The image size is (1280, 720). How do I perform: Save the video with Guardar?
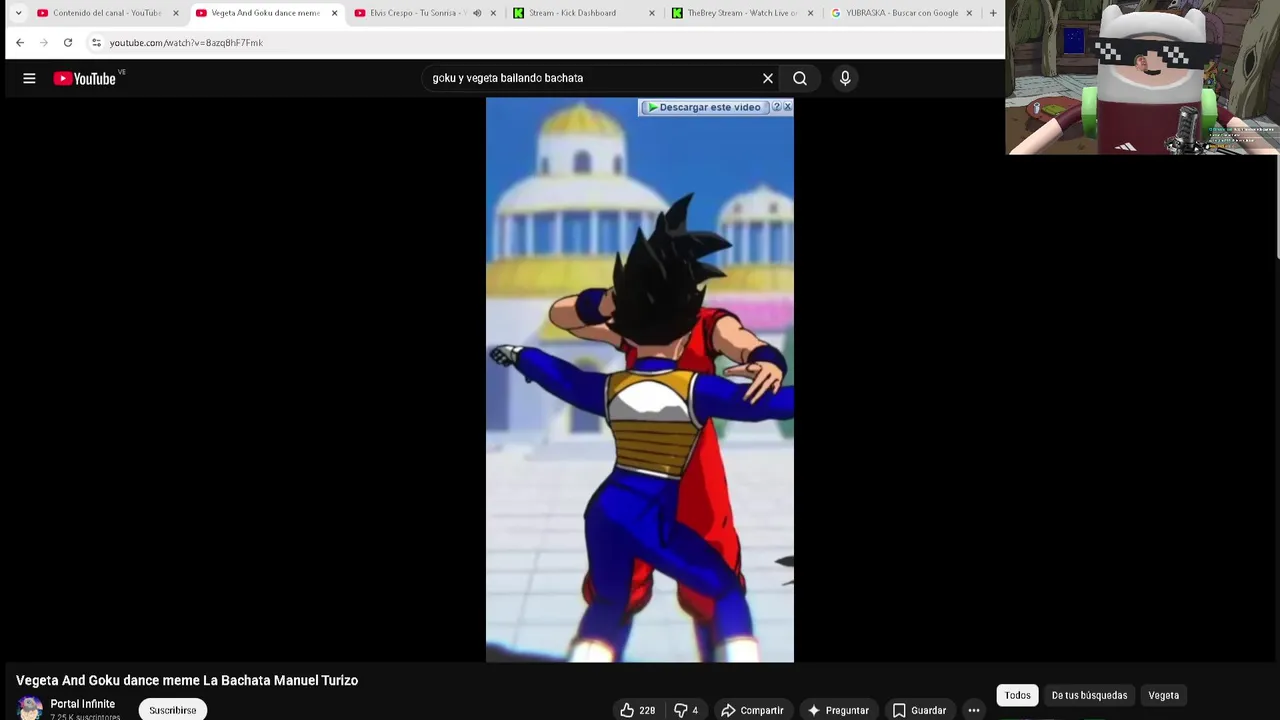click(x=919, y=710)
